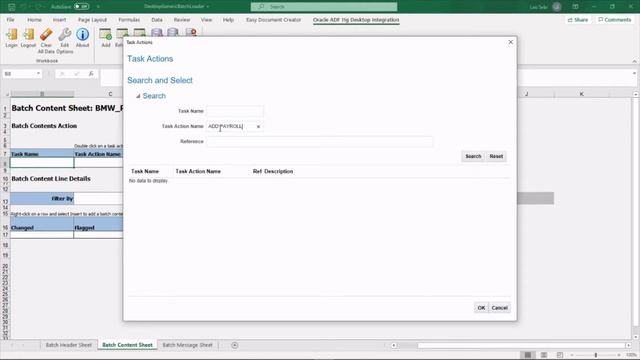This screenshot has width=640, height=360.
Task: Select Oracle ADF 11g Desktop Integration tab
Action: point(356,20)
